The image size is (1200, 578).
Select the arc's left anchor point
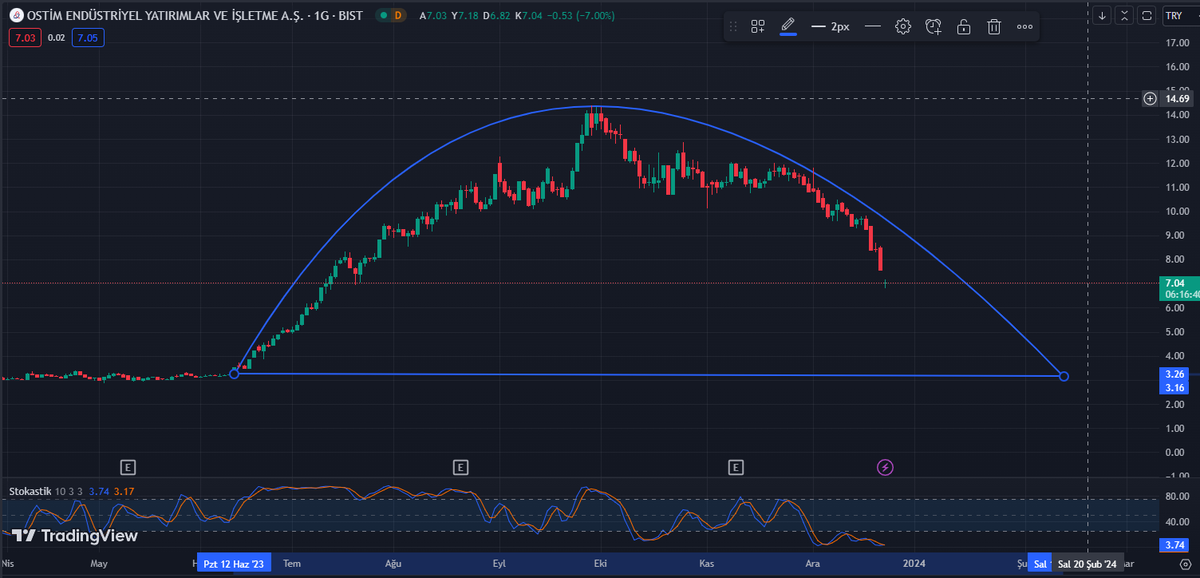click(234, 373)
